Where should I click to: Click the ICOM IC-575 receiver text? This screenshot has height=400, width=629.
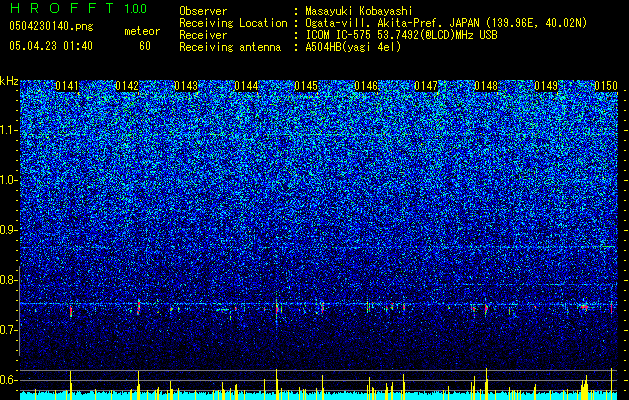(401, 35)
